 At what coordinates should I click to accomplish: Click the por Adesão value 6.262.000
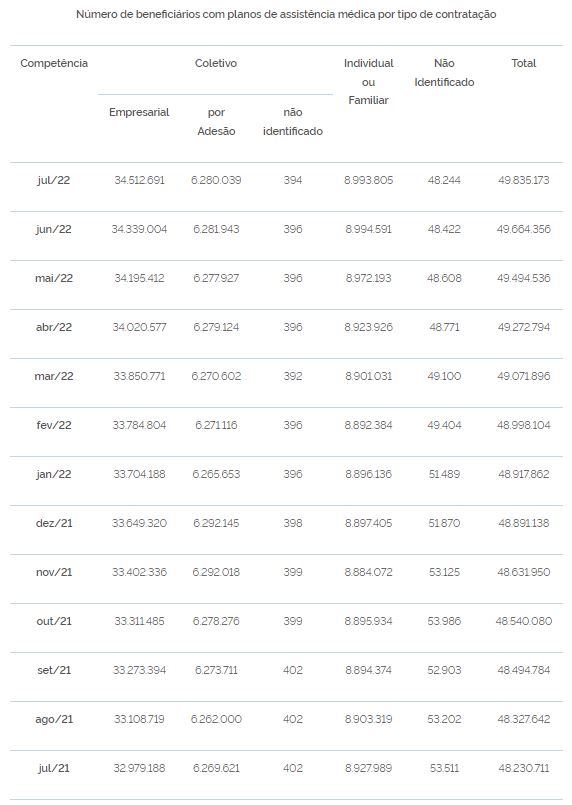[216, 719]
